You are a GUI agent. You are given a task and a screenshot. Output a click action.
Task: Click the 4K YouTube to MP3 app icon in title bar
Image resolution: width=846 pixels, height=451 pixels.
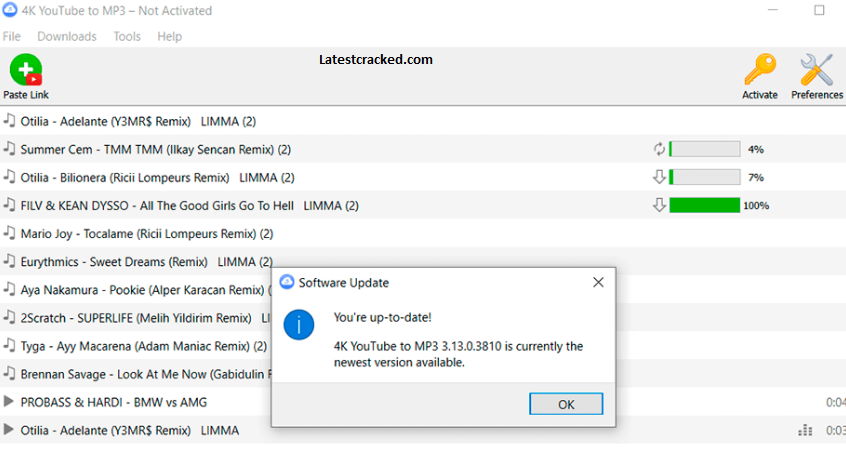click(x=10, y=10)
